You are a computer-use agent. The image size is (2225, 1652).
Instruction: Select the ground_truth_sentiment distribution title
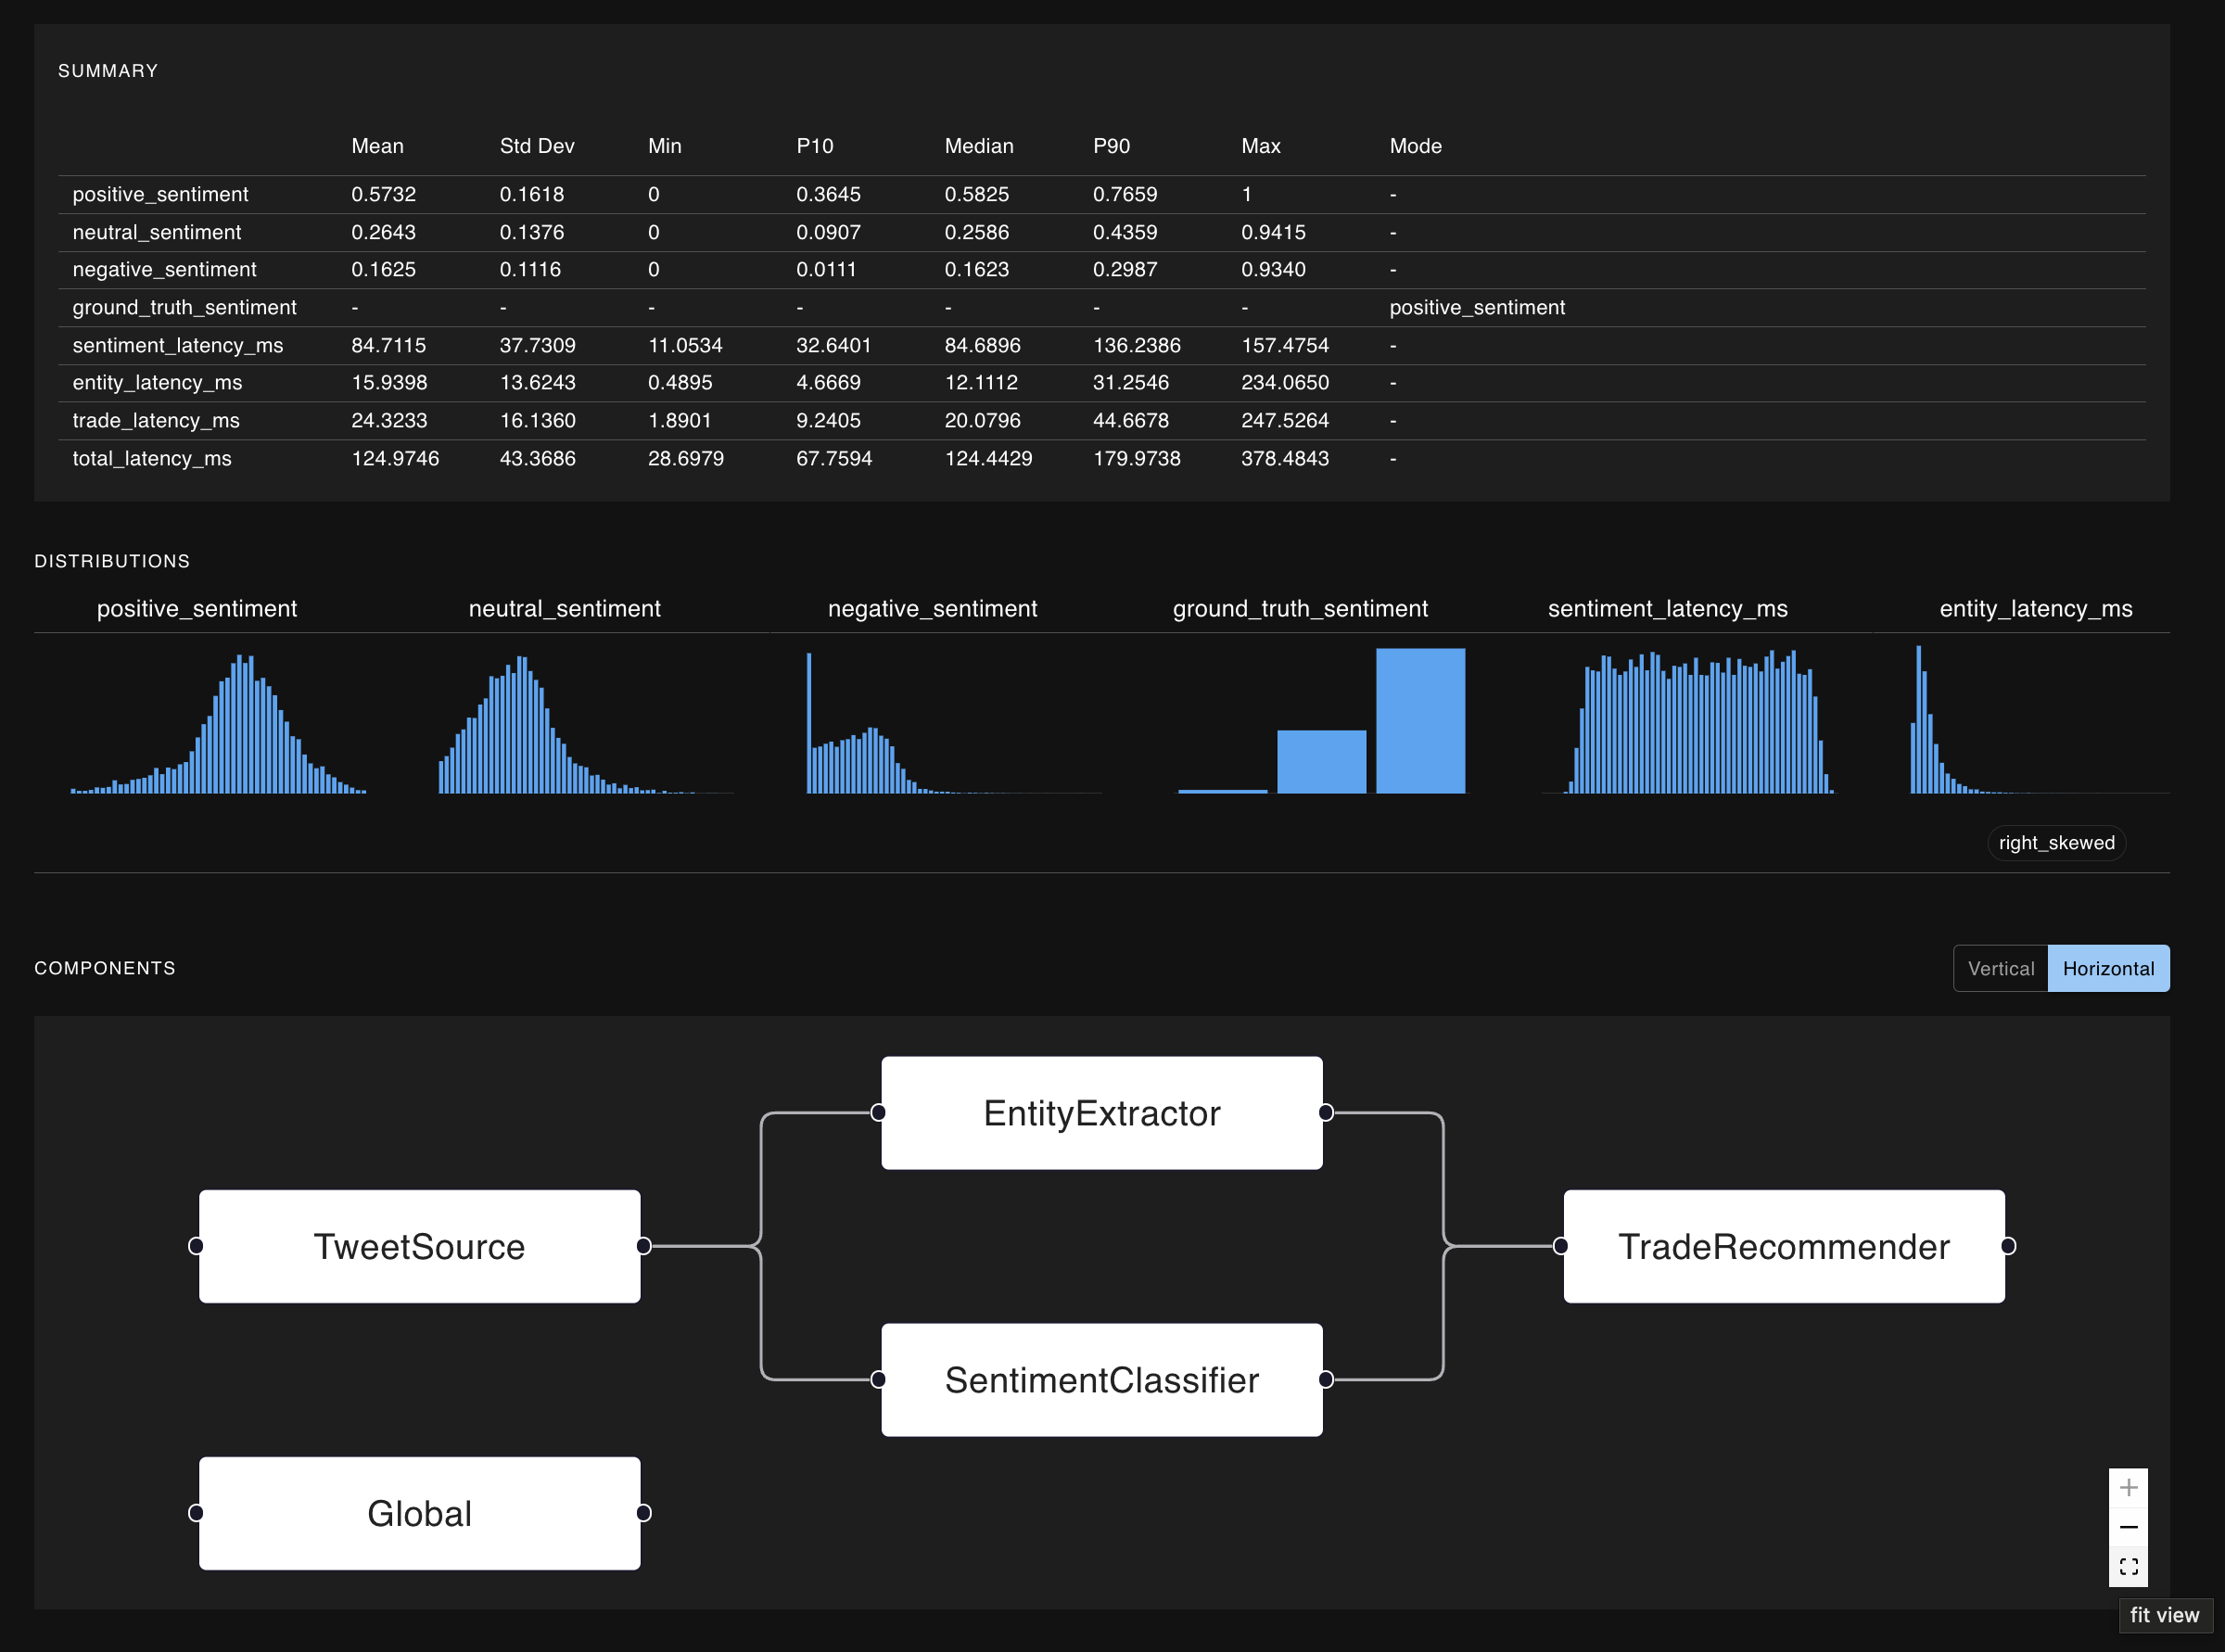click(1300, 608)
